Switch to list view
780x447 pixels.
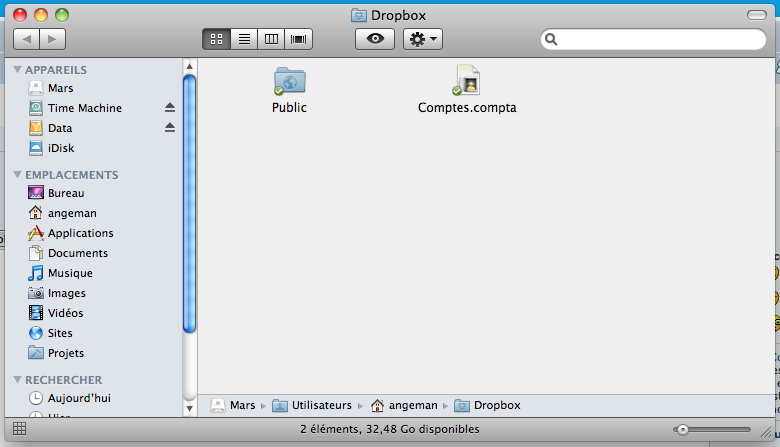pos(244,39)
